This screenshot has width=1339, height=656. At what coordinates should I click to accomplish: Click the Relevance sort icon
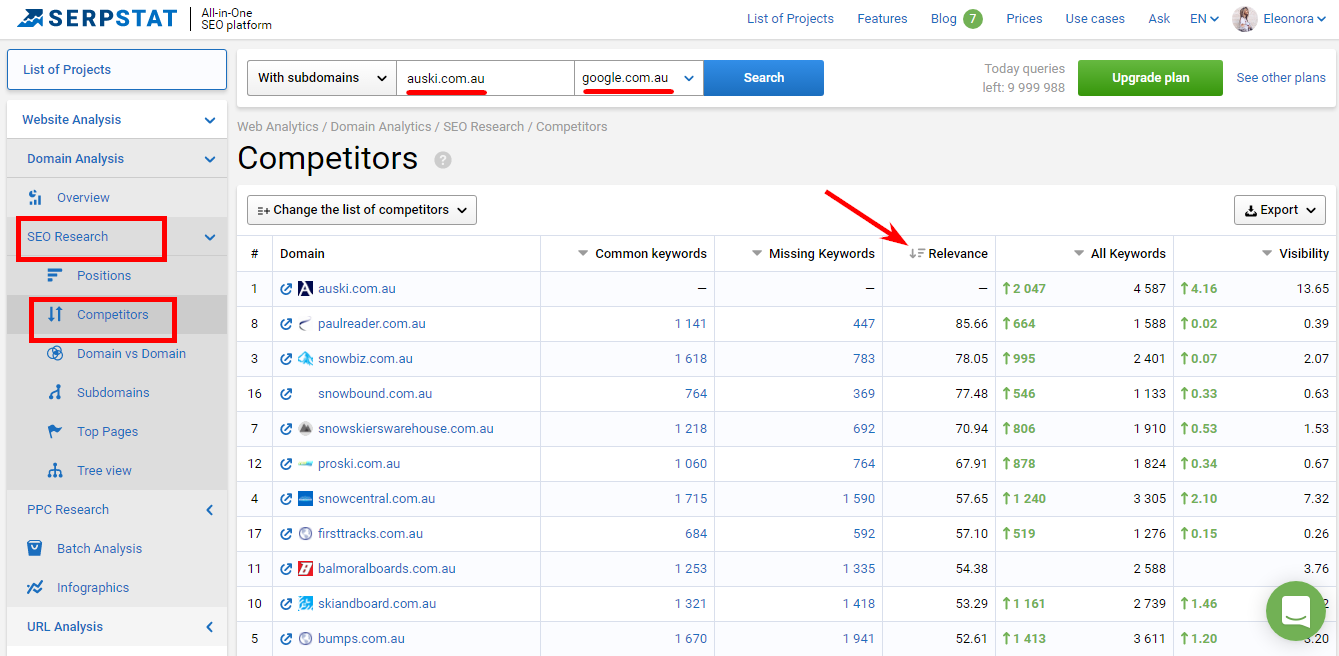(x=916, y=254)
